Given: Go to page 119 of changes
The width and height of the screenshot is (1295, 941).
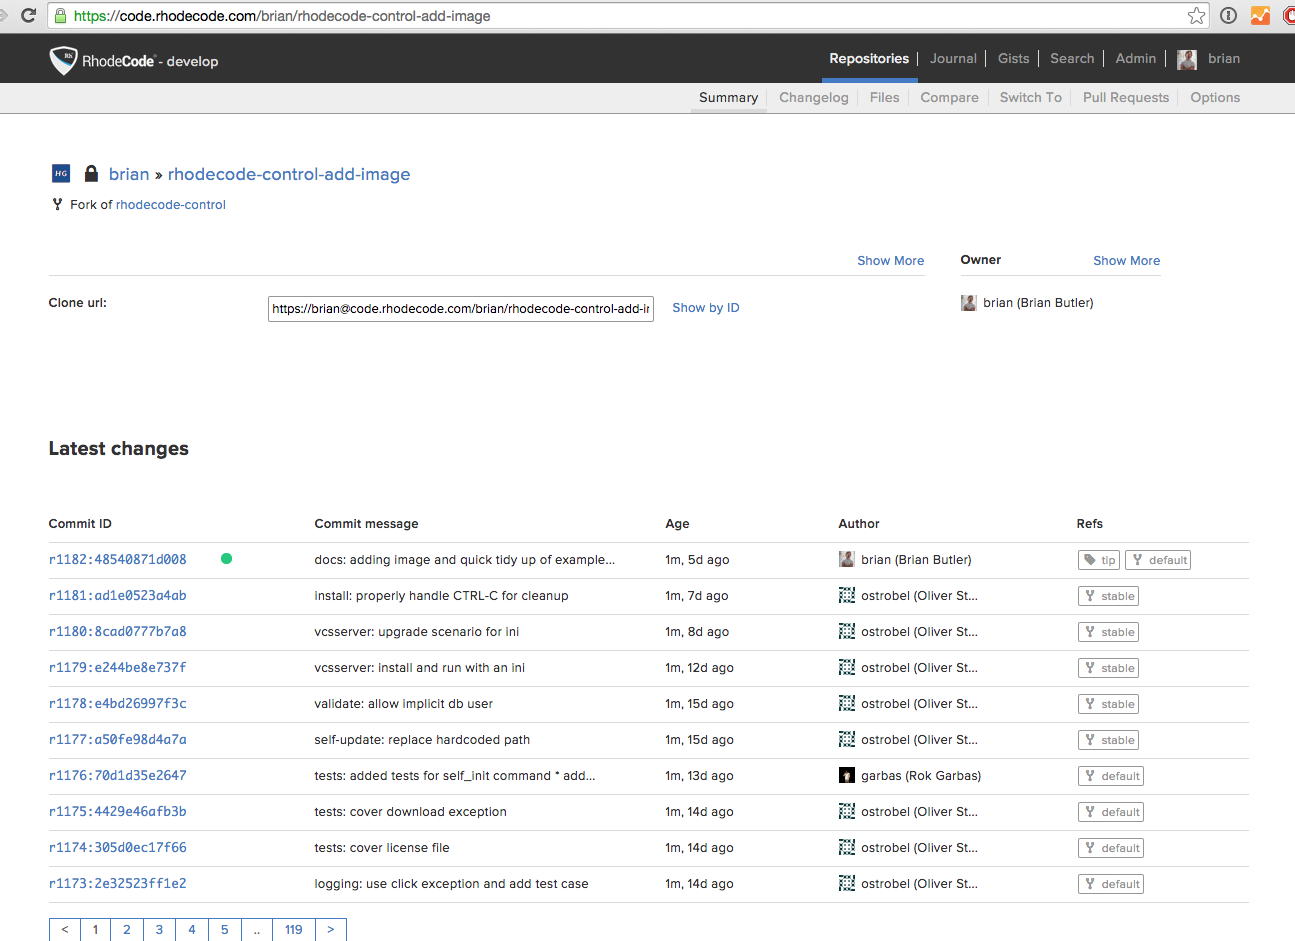Looking at the screenshot, I should [x=293, y=929].
